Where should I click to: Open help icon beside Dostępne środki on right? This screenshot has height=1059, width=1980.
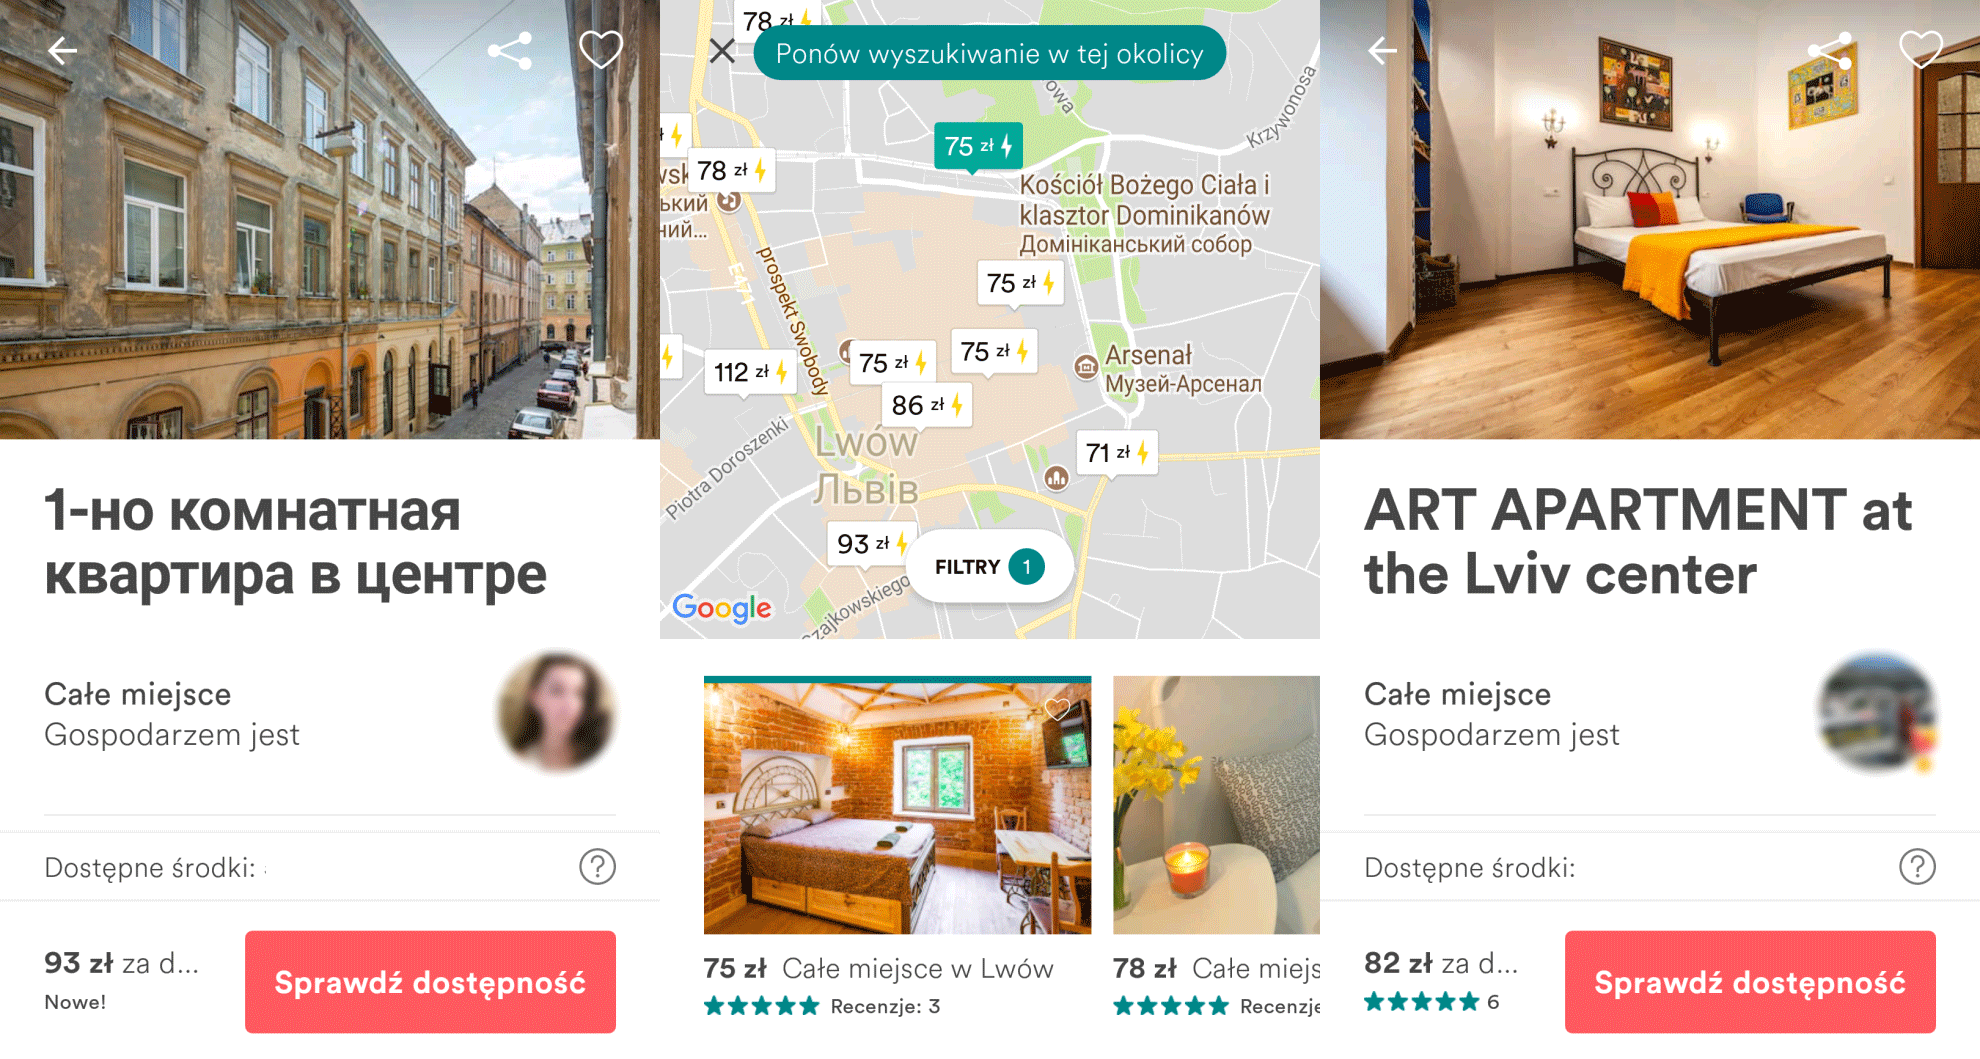click(x=1917, y=867)
